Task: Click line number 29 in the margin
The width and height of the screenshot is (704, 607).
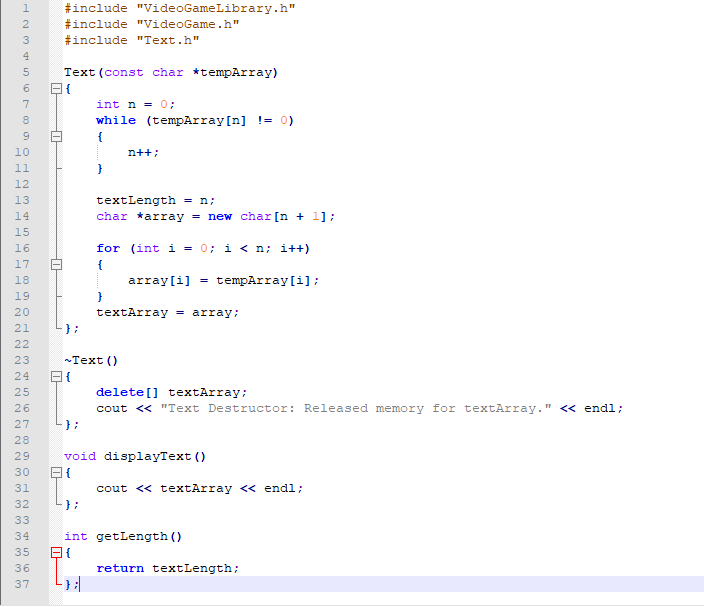Action: (22, 456)
